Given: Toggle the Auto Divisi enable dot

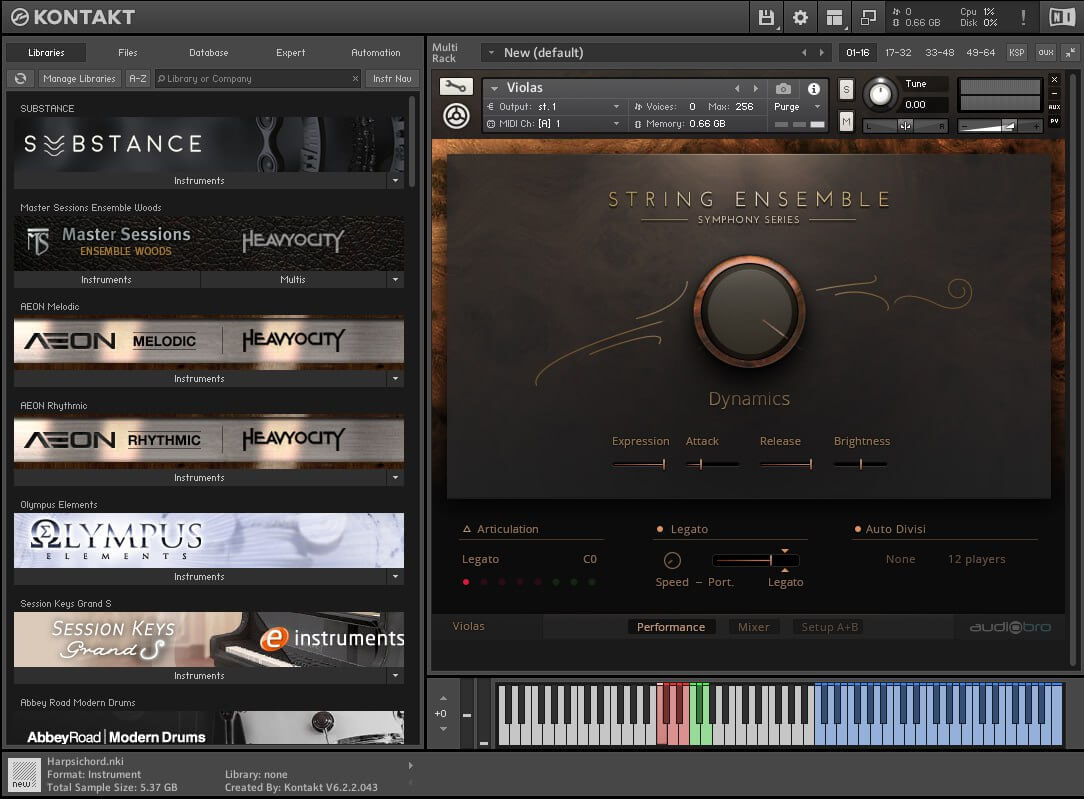Looking at the screenshot, I should pyautogui.click(x=858, y=529).
